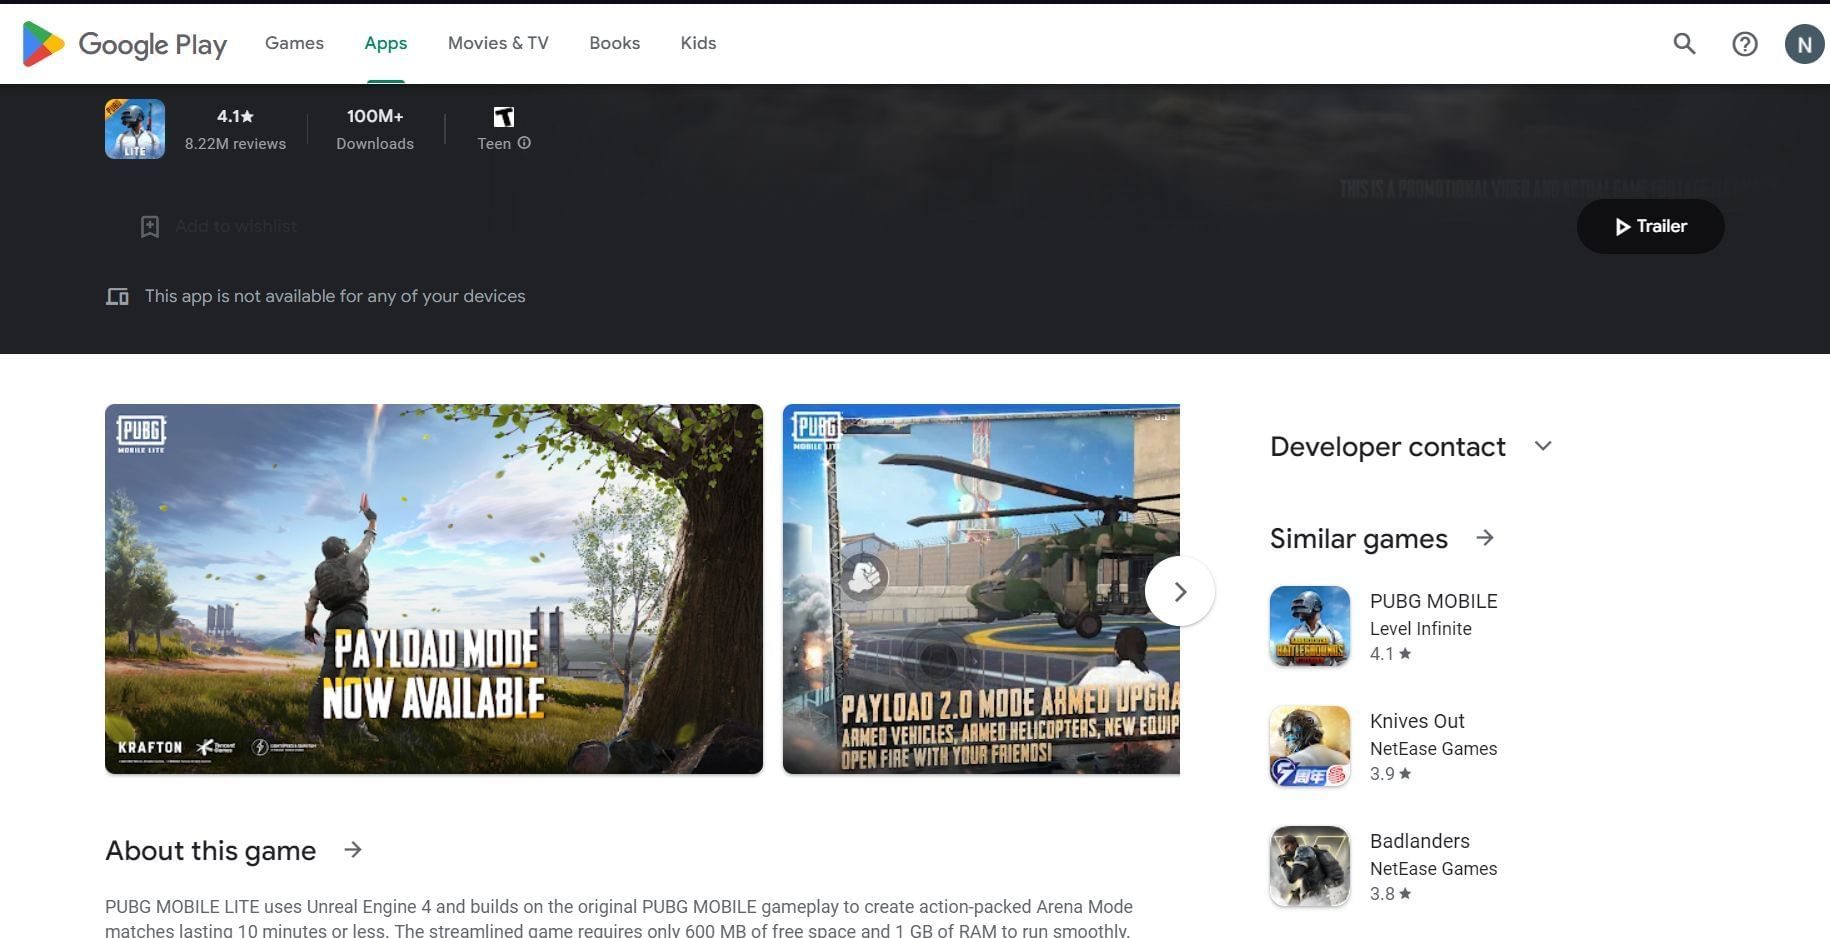Image resolution: width=1830 pixels, height=938 pixels.
Task: Switch to the Games tab
Action: (x=294, y=43)
